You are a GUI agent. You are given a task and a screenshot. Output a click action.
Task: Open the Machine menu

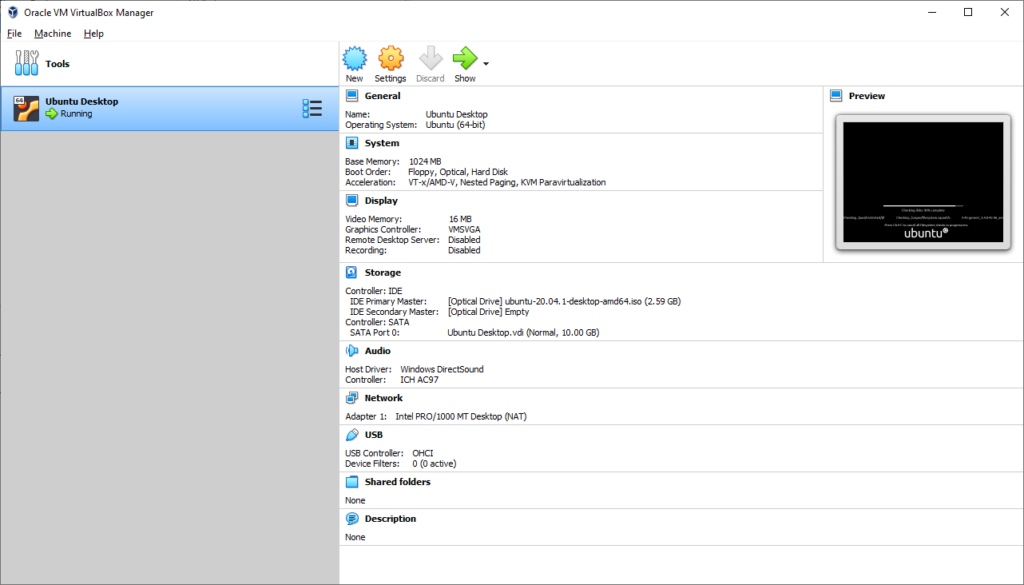[x=53, y=33]
